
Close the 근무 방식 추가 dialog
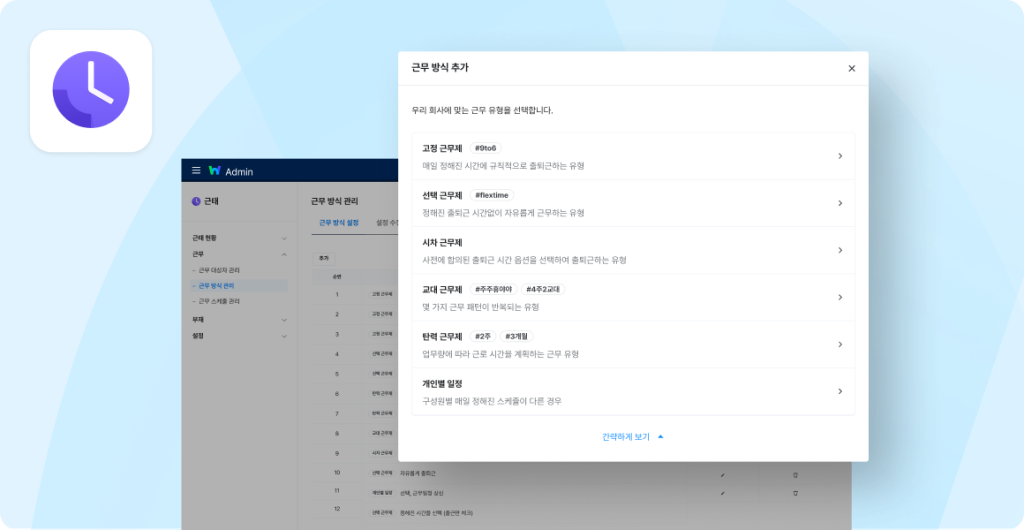point(851,69)
